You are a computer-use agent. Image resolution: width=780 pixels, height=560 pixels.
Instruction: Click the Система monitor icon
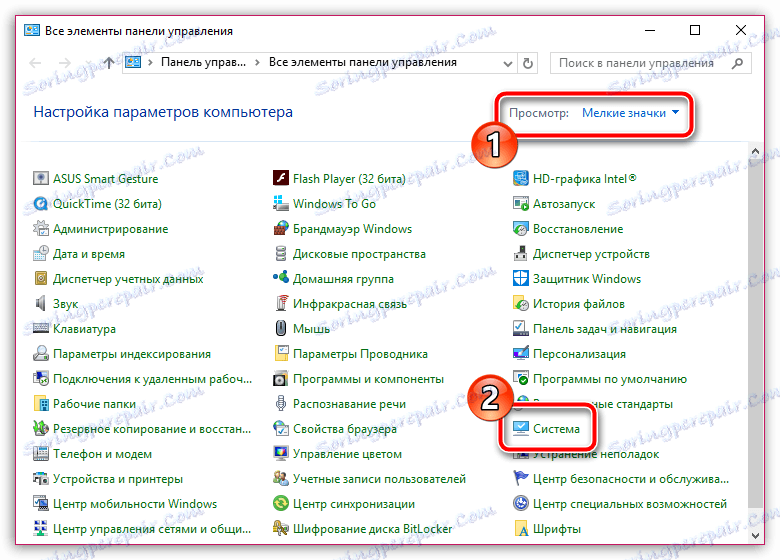coord(520,429)
